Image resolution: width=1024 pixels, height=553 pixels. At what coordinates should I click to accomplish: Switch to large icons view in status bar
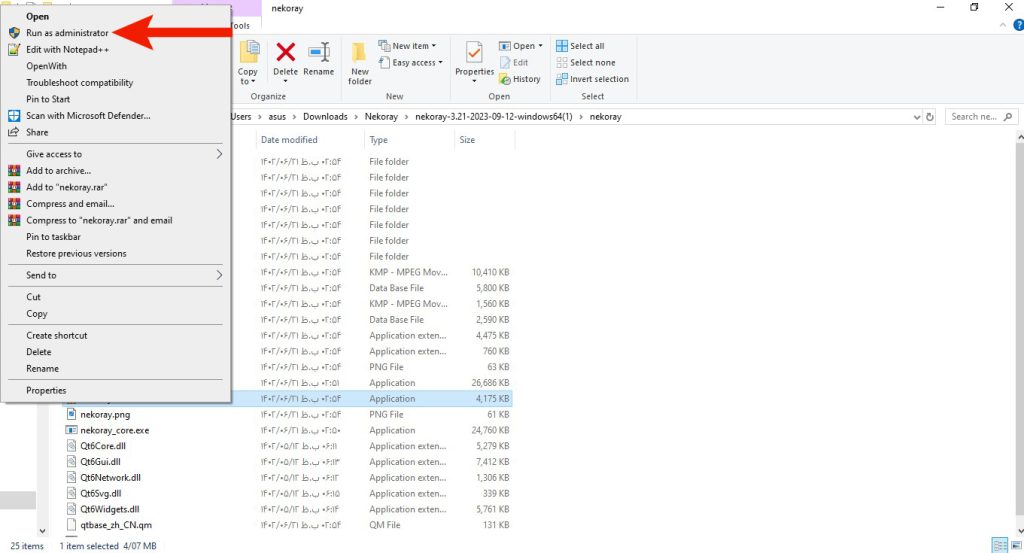(1016, 545)
